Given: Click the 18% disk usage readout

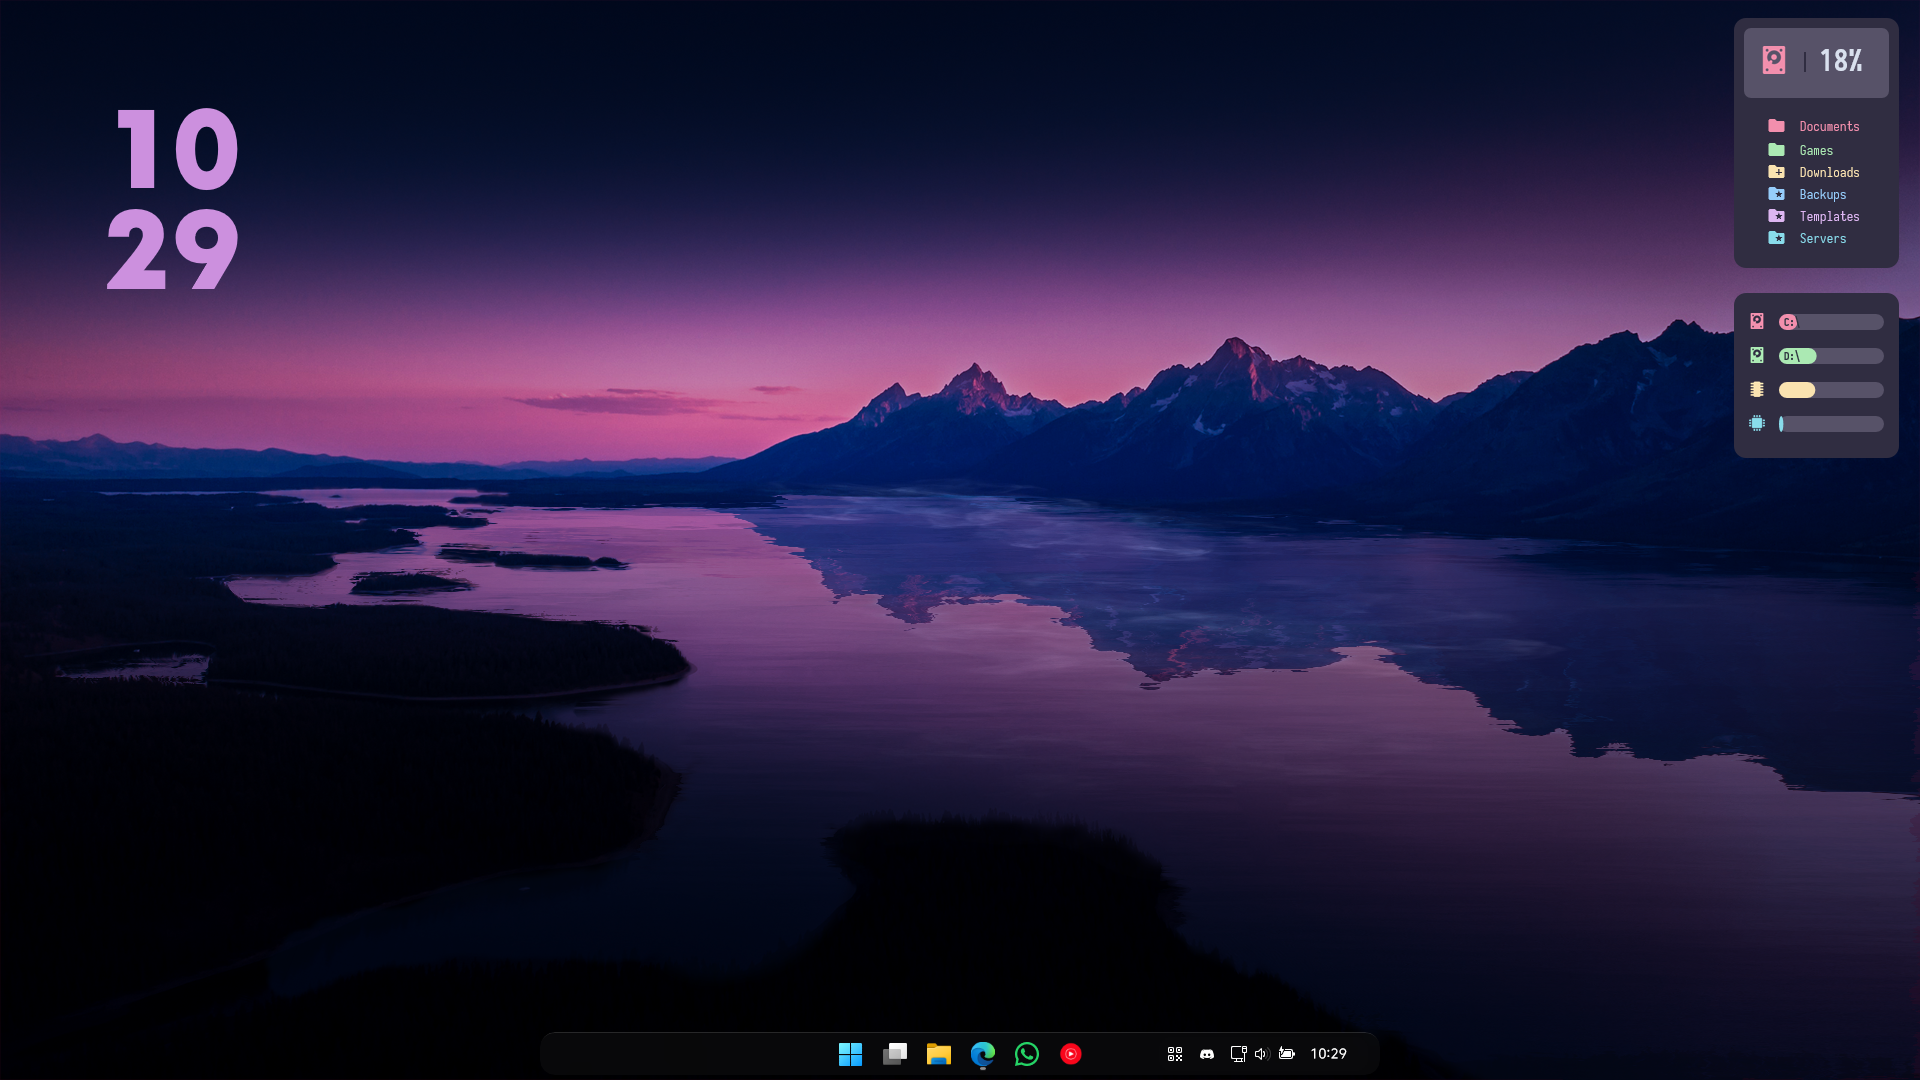Looking at the screenshot, I should point(1841,61).
